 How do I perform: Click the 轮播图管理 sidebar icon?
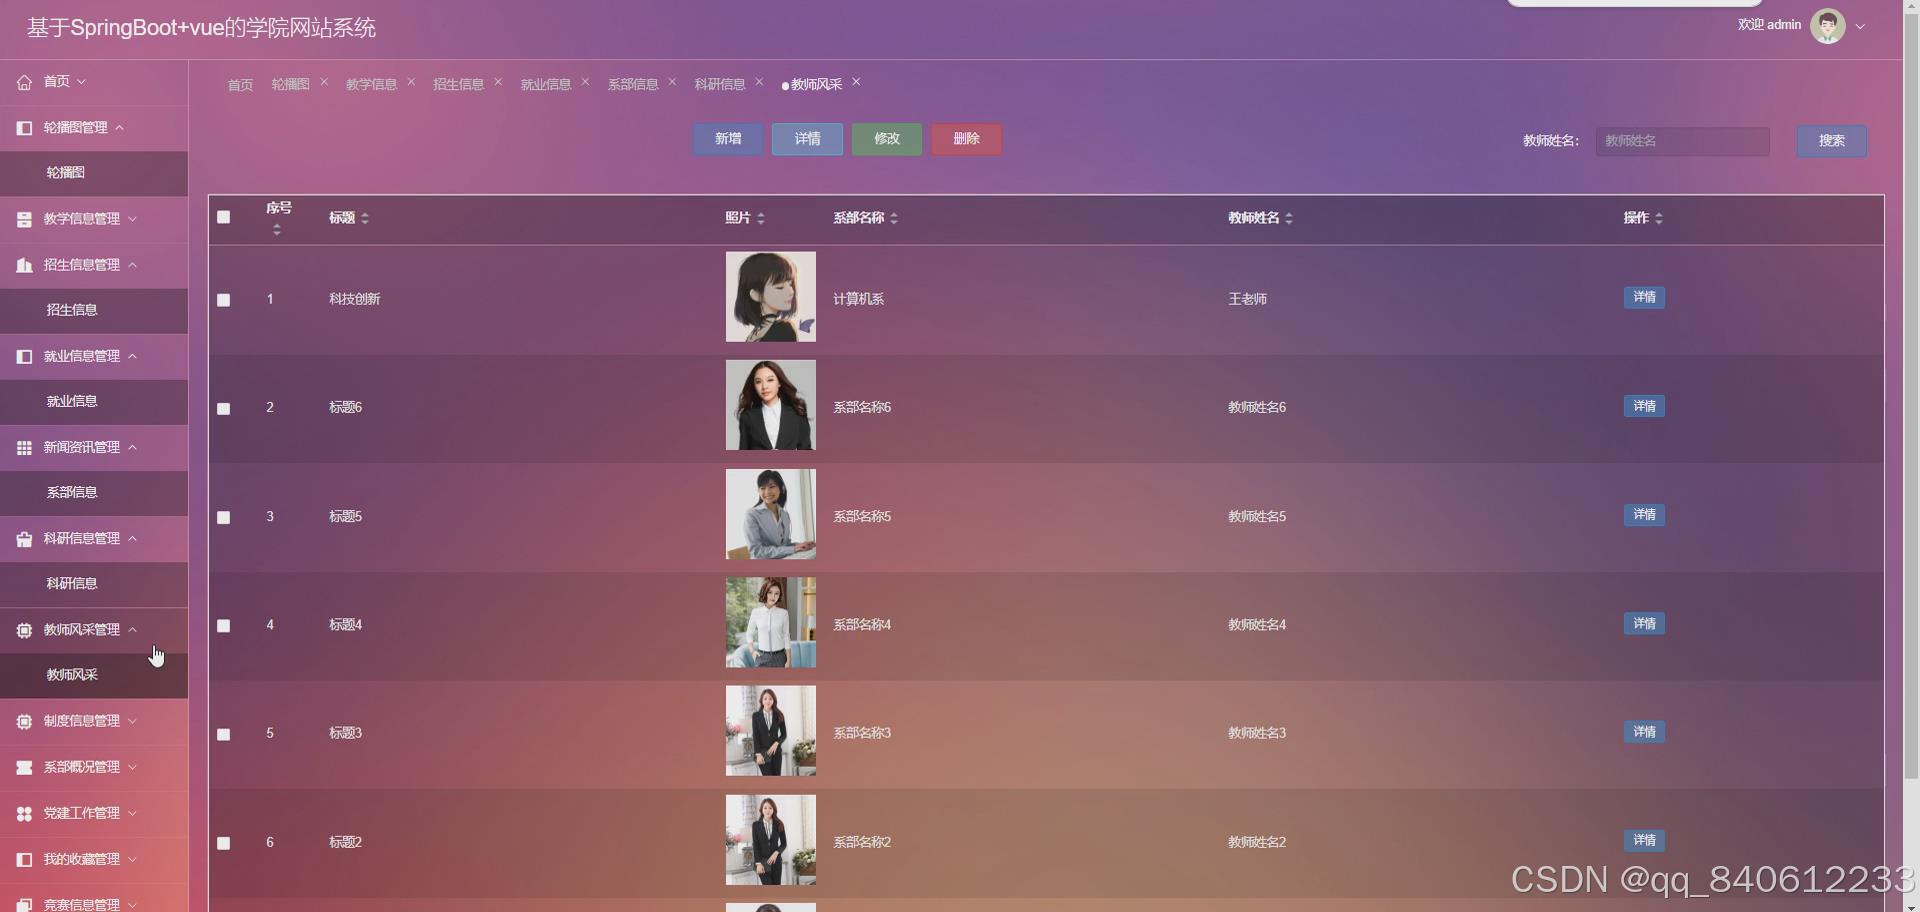click(x=24, y=128)
